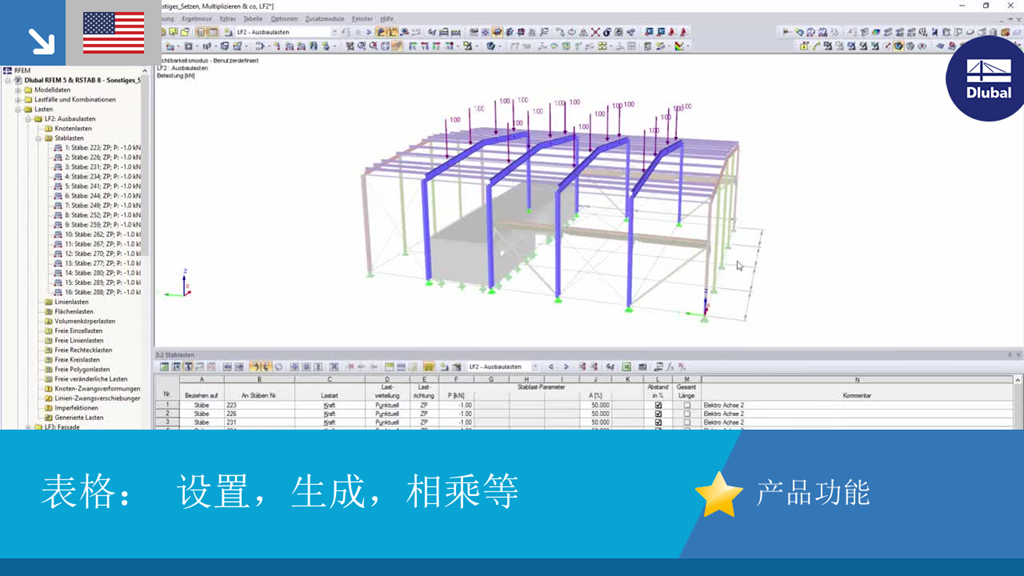Uncheck Abstand in % checkbox in row 1
This screenshot has height=576, width=1024.
658,406
